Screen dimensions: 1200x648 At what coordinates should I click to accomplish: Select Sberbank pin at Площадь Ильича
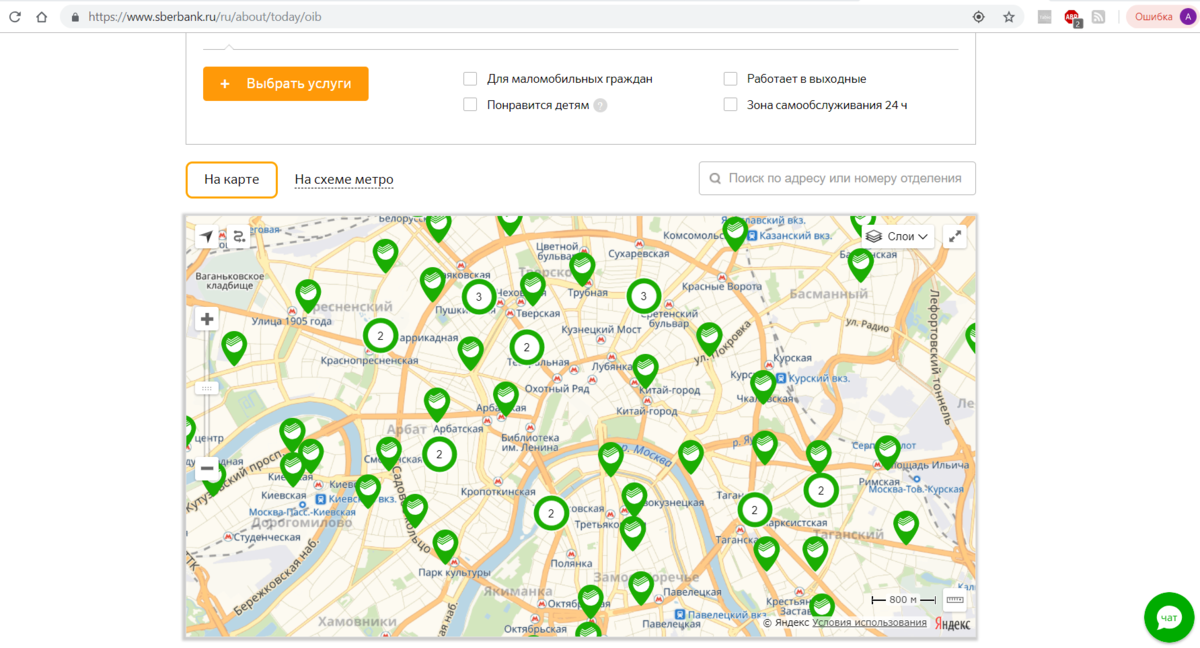click(x=888, y=451)
